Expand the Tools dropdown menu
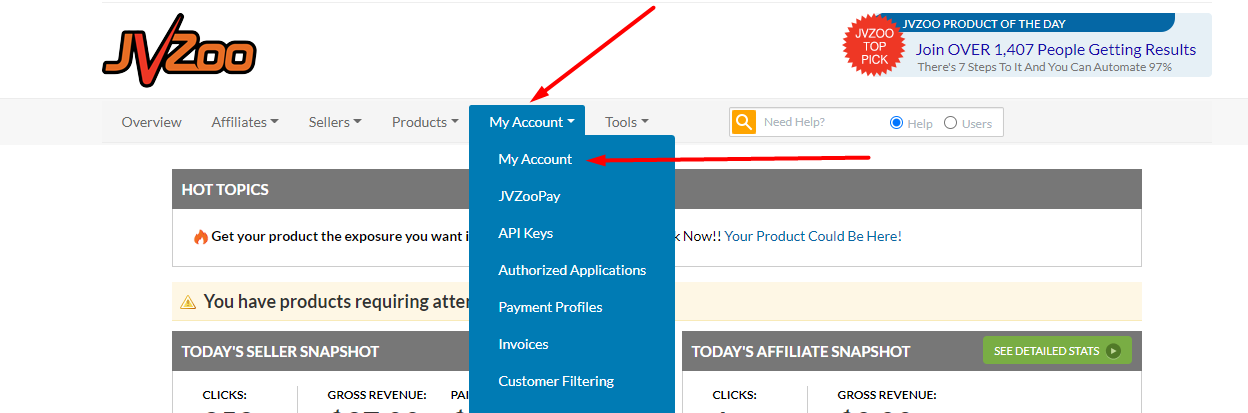 click(627, 122)
